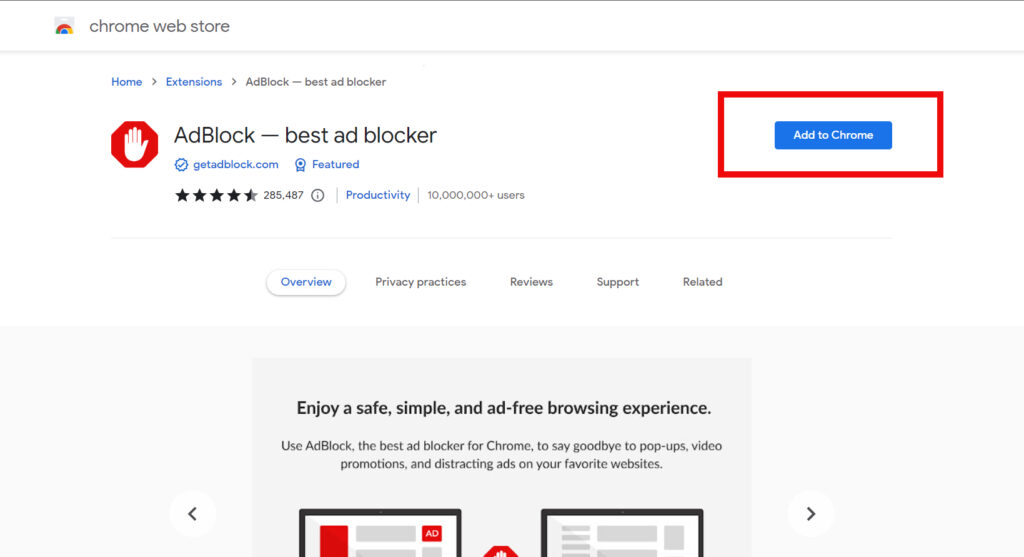Switch to the Reviews tab
Image resolution: width=1024 pixels, height=557 pixels.
click(x=531, y=282)
